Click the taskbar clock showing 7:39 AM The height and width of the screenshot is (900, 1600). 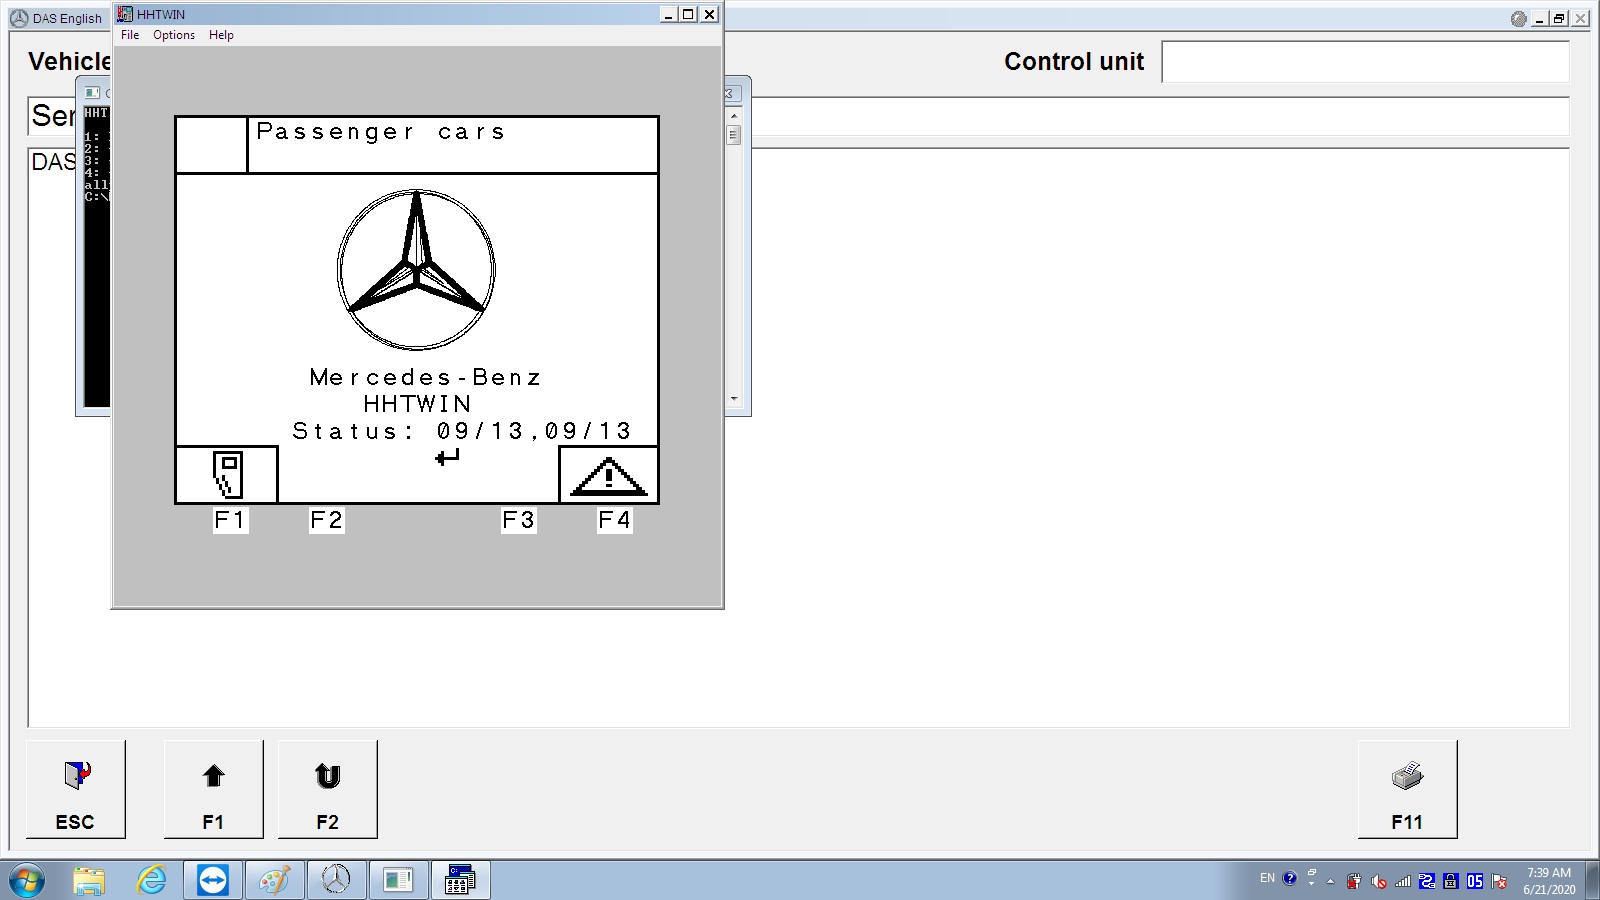coord(1549,881)
